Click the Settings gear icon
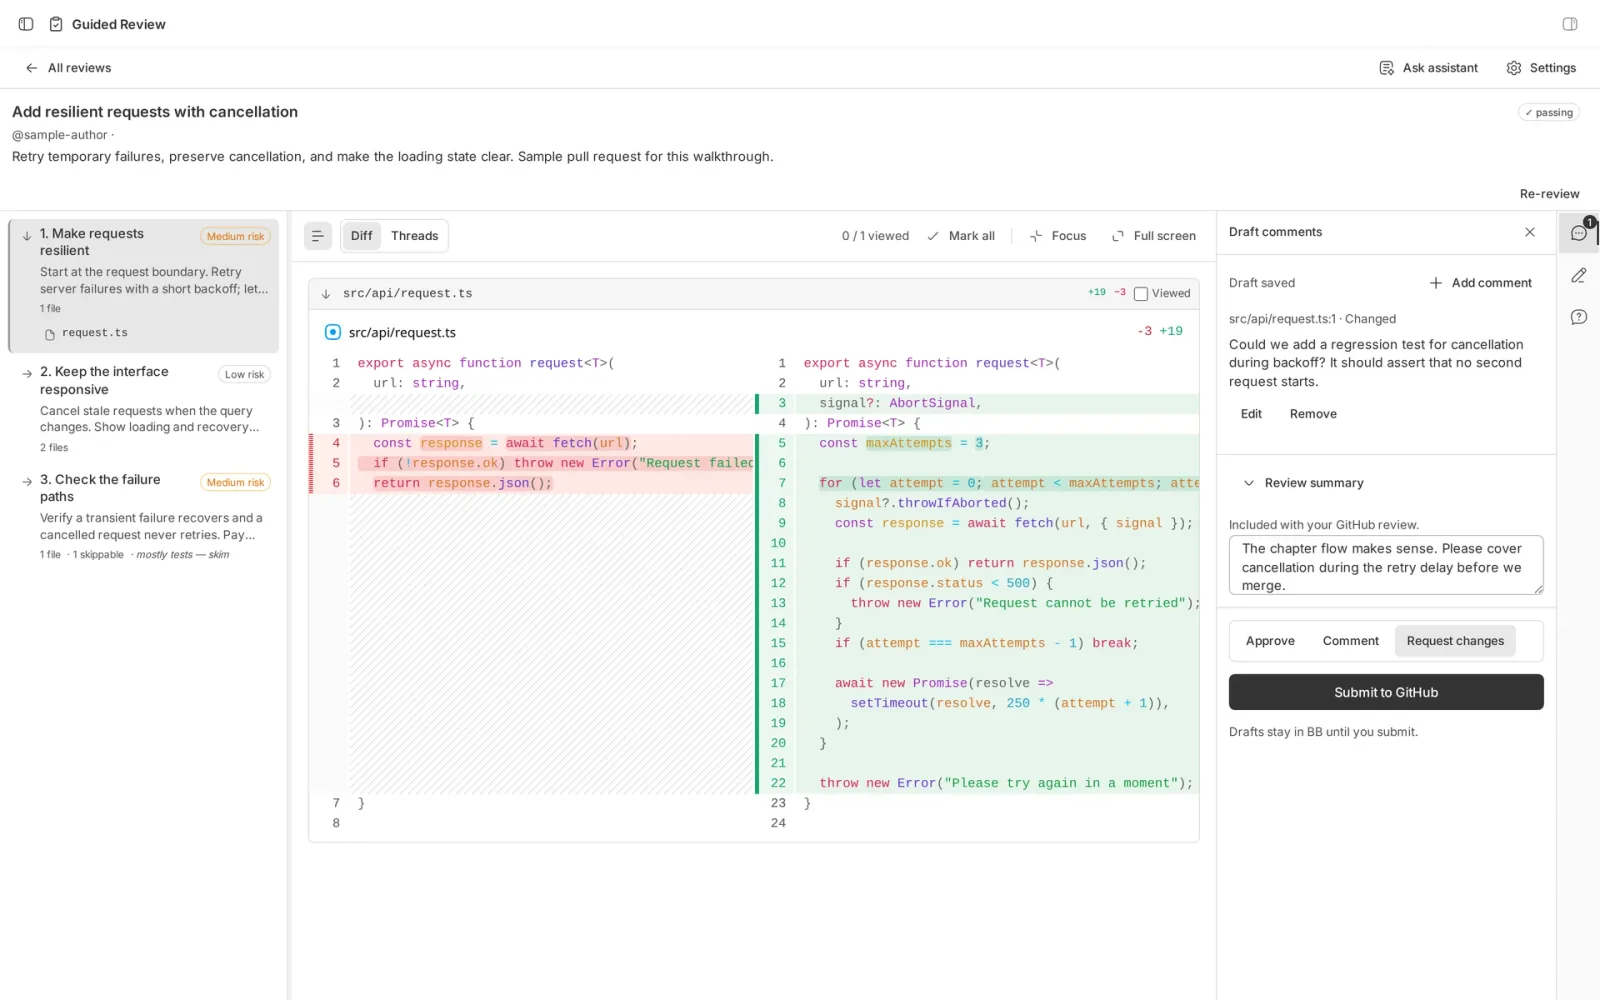This screenshot has width=1600, height=1000. pyautogui.click(x=1514, y=68)
